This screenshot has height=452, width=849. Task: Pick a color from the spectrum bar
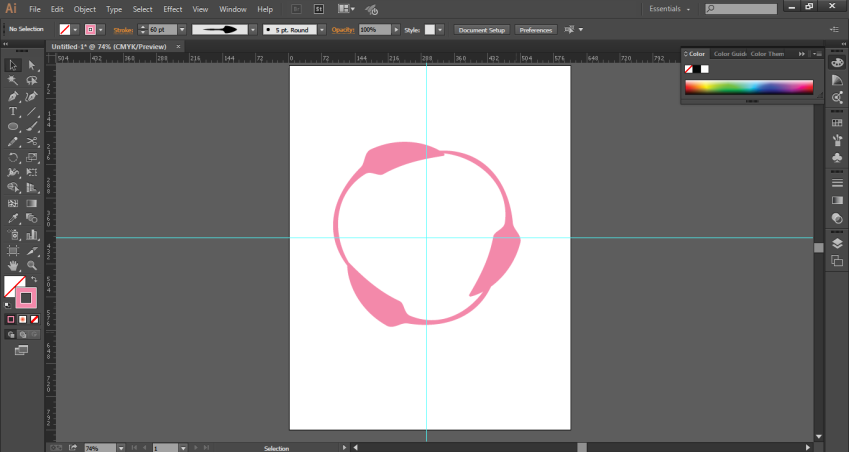748,87
